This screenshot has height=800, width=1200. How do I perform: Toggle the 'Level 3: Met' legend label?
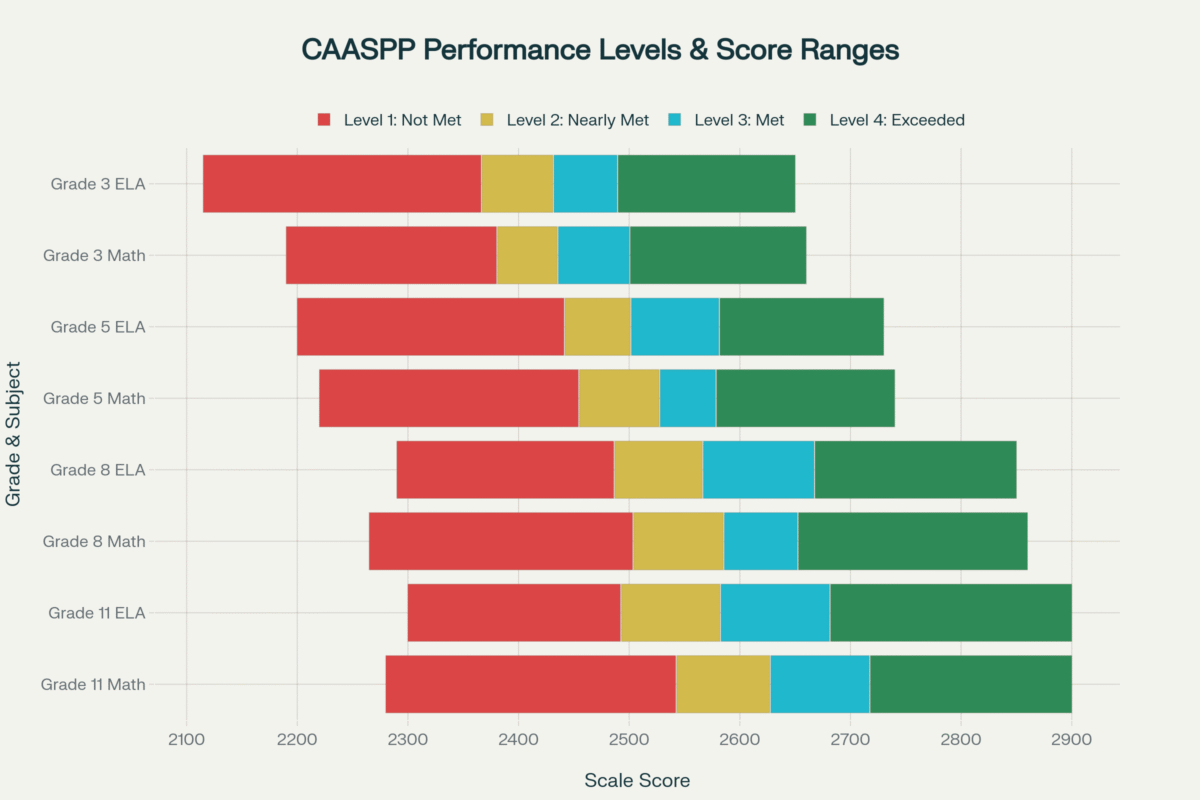pyautogui.click(x=739, y=120)
